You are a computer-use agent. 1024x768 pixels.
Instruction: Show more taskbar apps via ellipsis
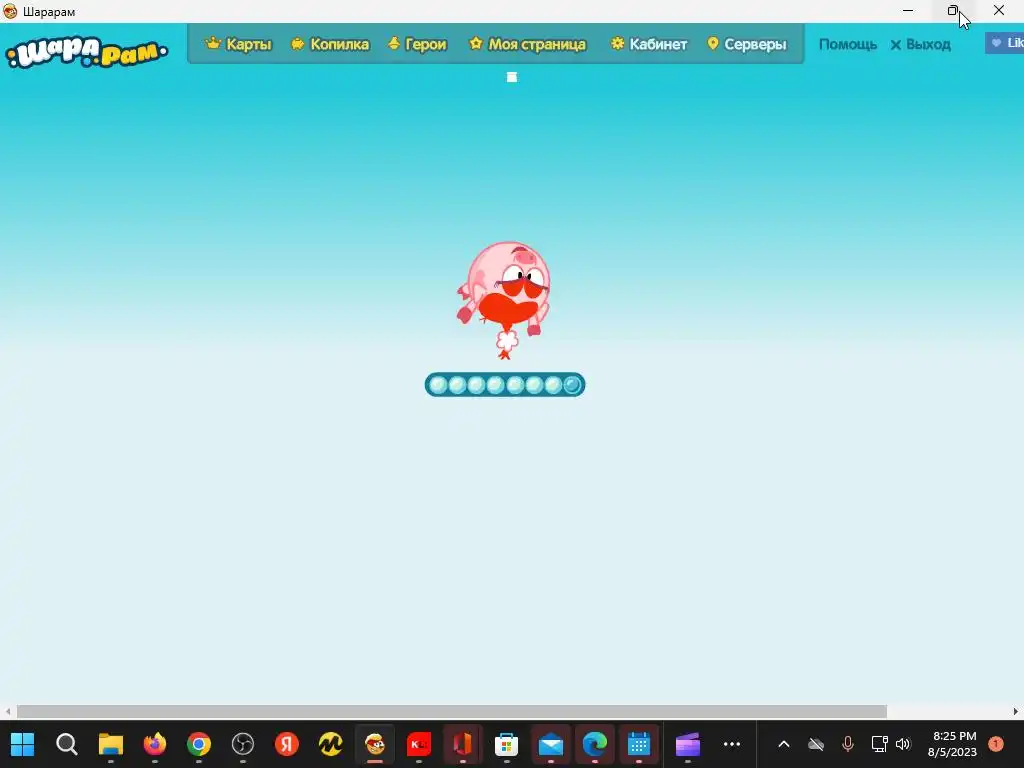pos(732,744)
